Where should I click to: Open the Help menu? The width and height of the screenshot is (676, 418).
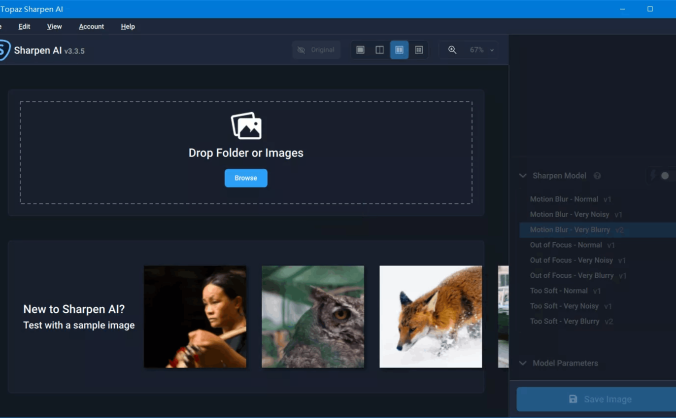128,27
